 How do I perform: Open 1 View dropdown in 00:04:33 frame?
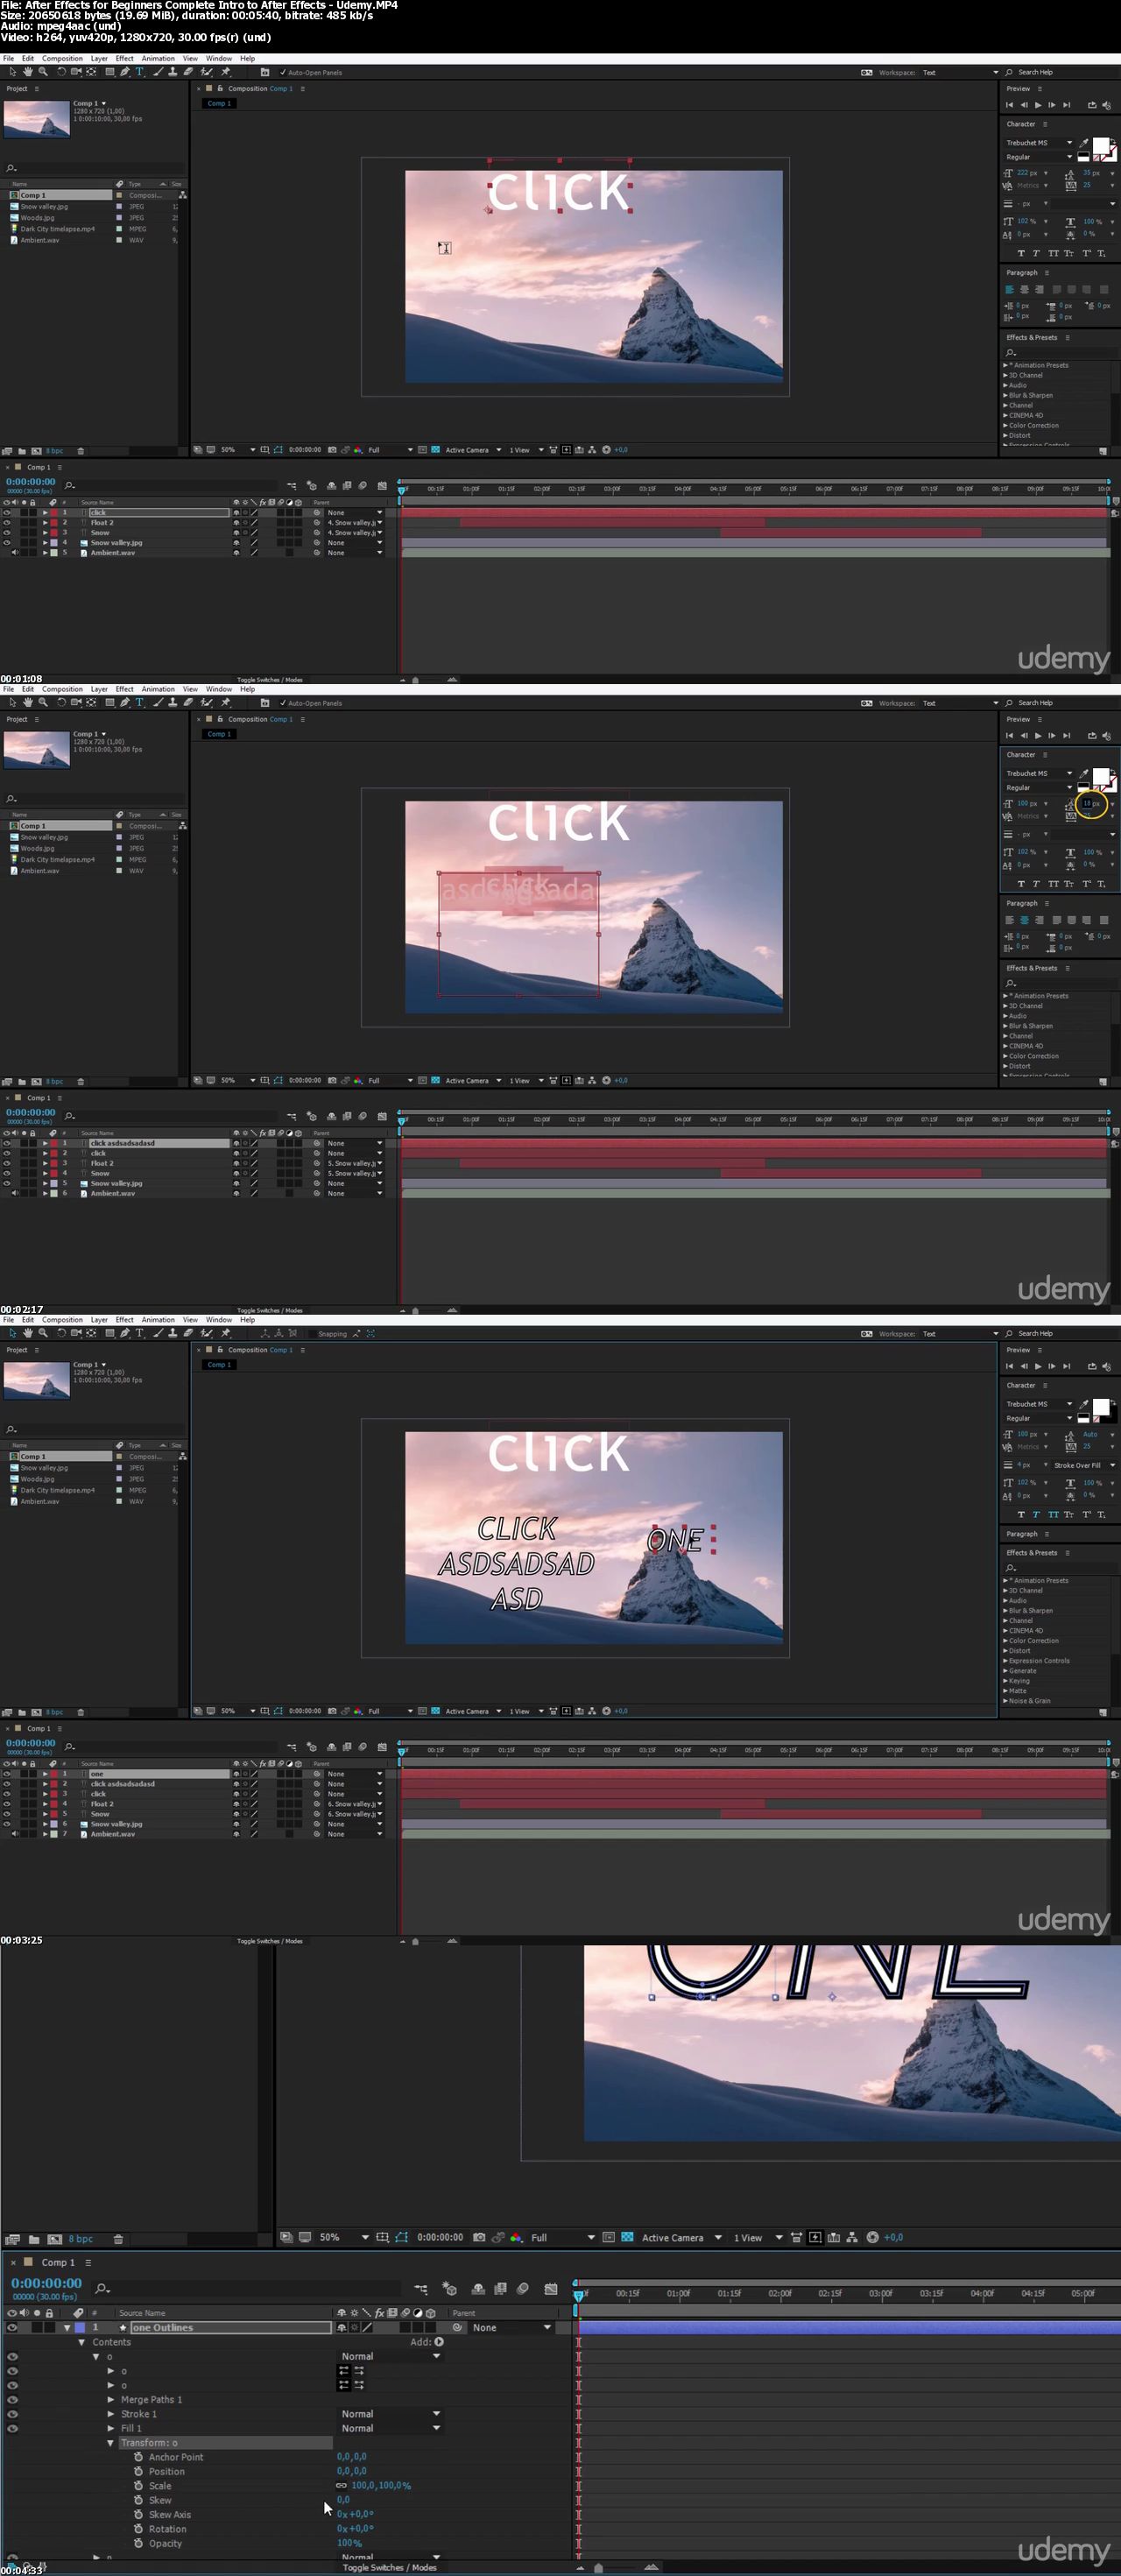[x=758, y=2237]
